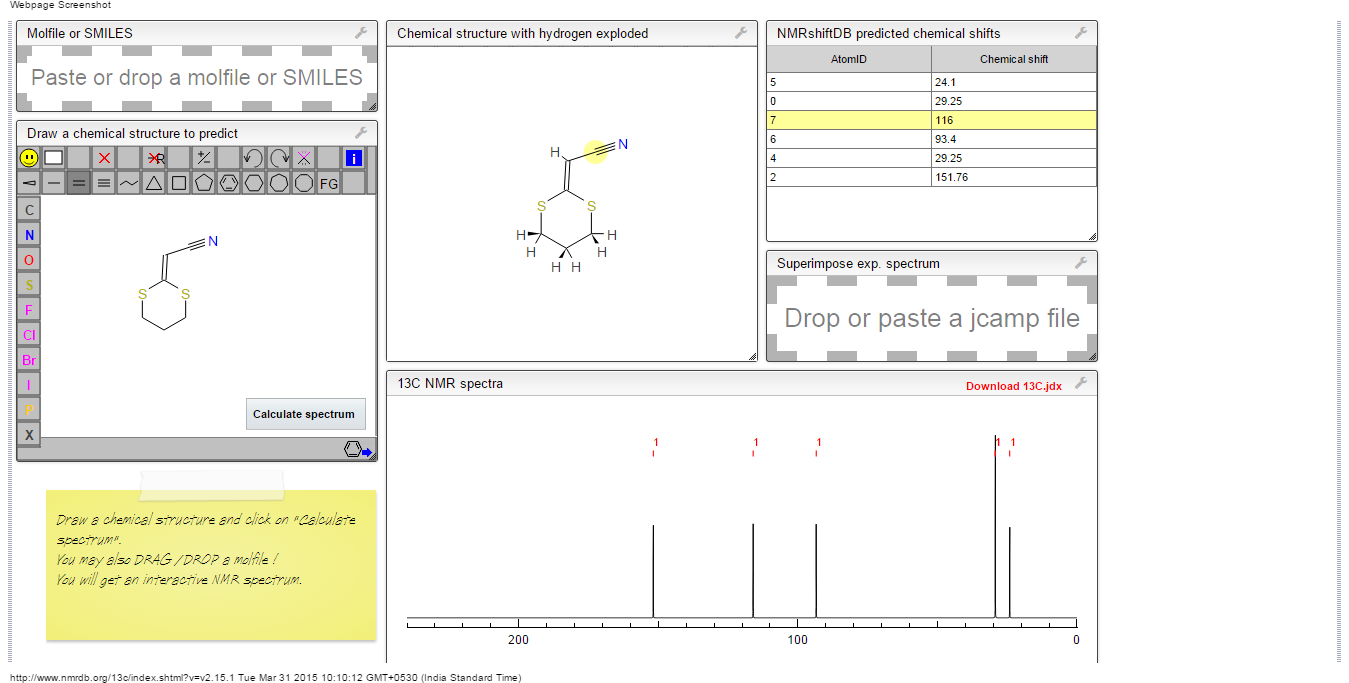Toggle the double bond tool
Image resolution: width=1349 pixels, height=683 pixels.
[x=79, y=183]
